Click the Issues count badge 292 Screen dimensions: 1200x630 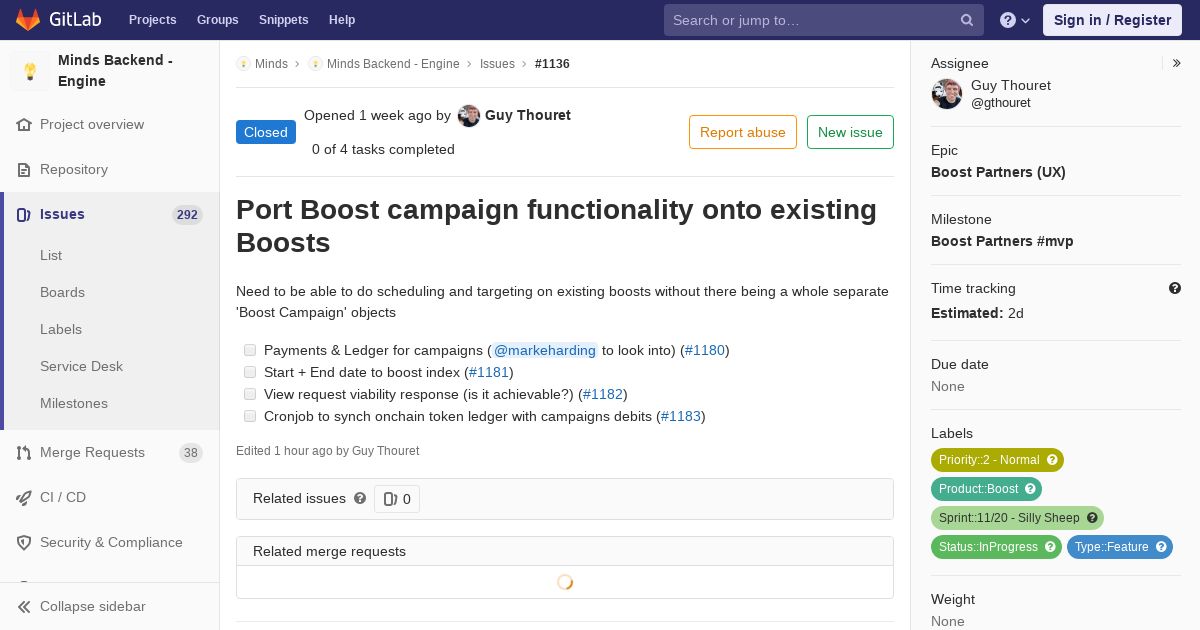[x=187, y=215]
